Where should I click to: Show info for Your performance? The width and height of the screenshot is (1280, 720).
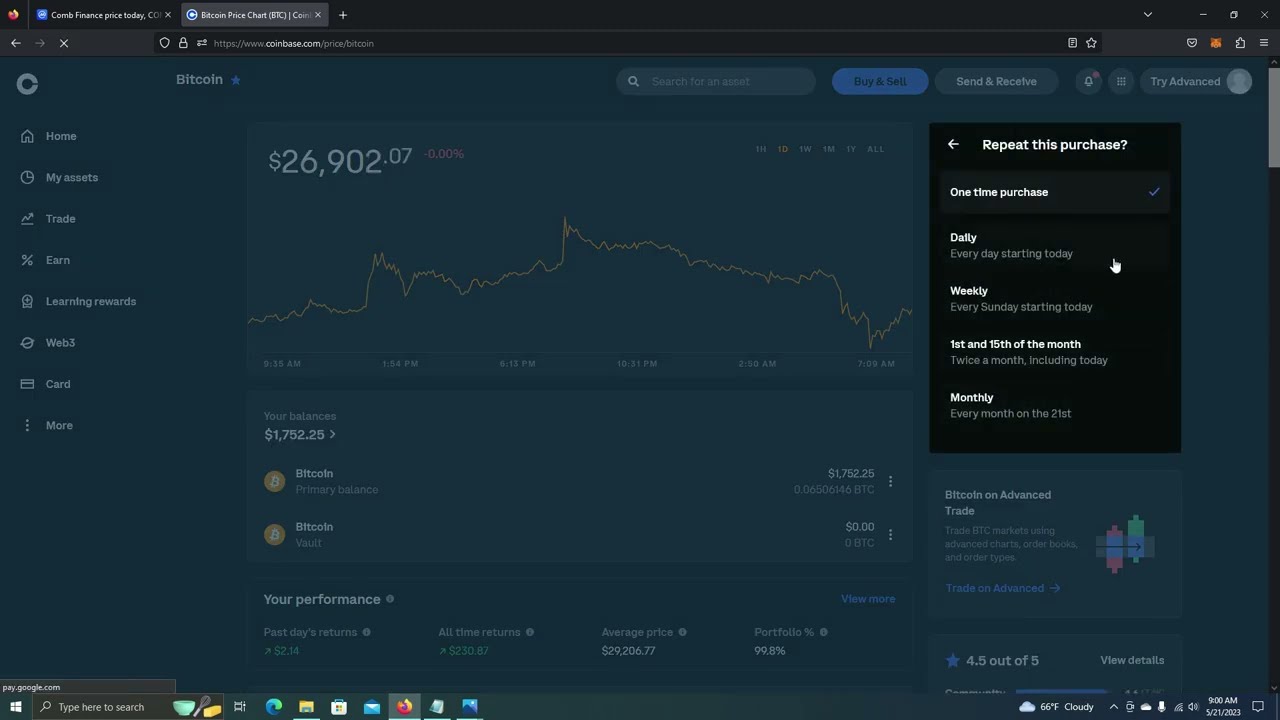pyautogui.click(x=390, y=599)
